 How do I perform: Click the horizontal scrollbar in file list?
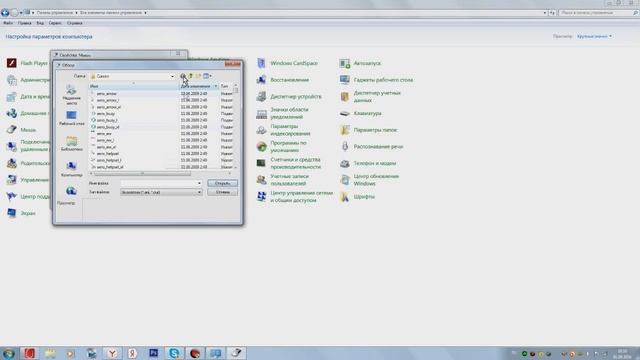142,174
